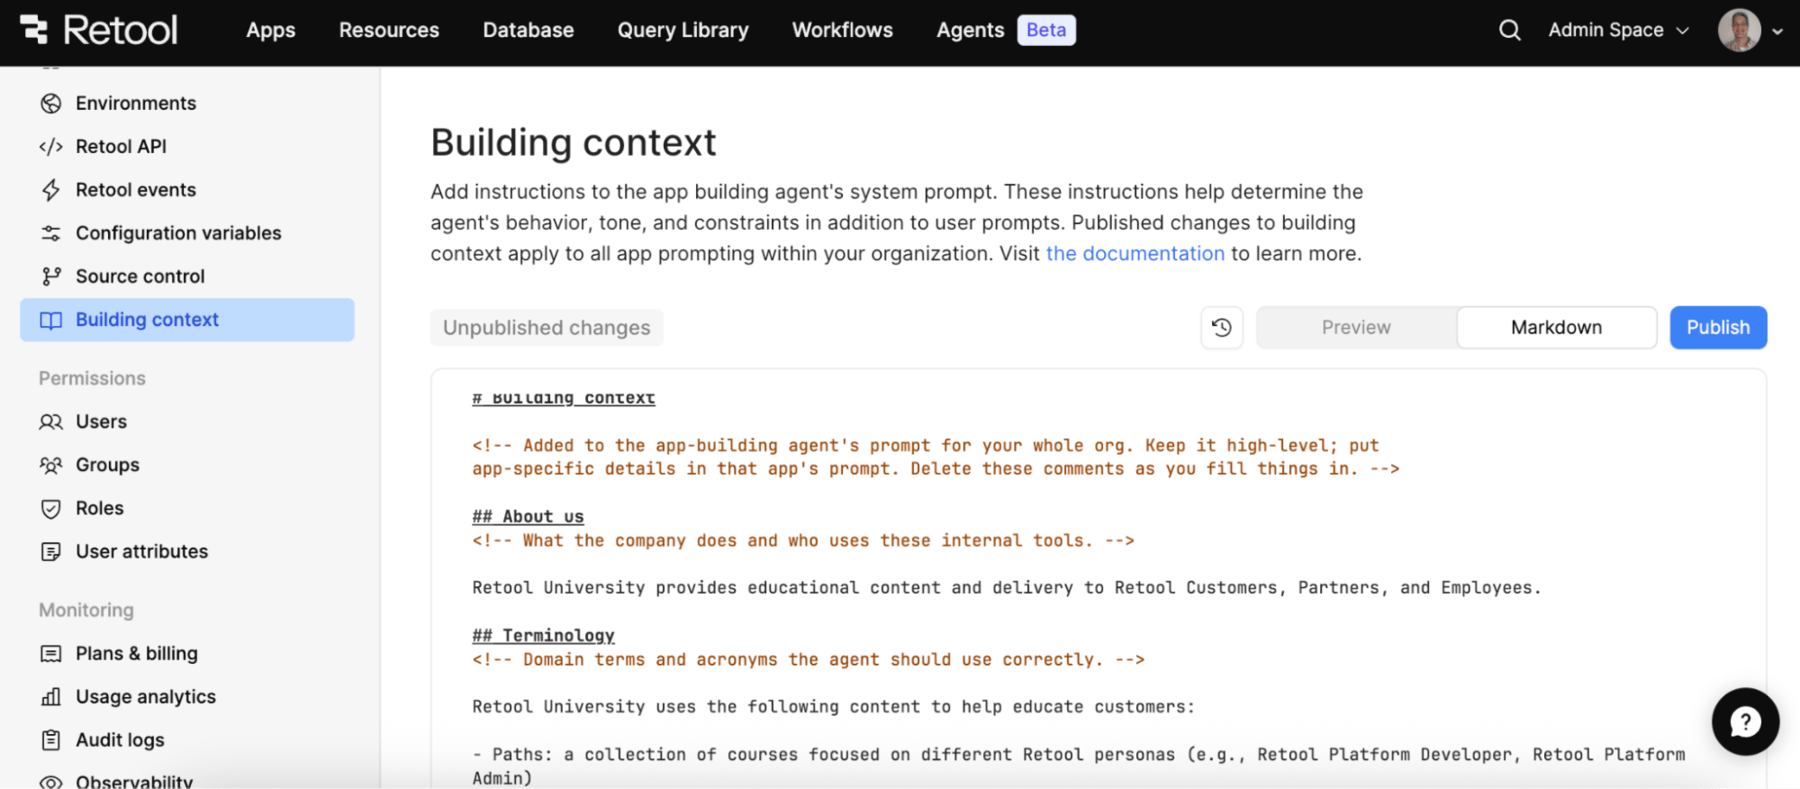Open the Agents tab
Viewport: 1800px width, 789px height.
pyautogui.click(x=970, y=30)
